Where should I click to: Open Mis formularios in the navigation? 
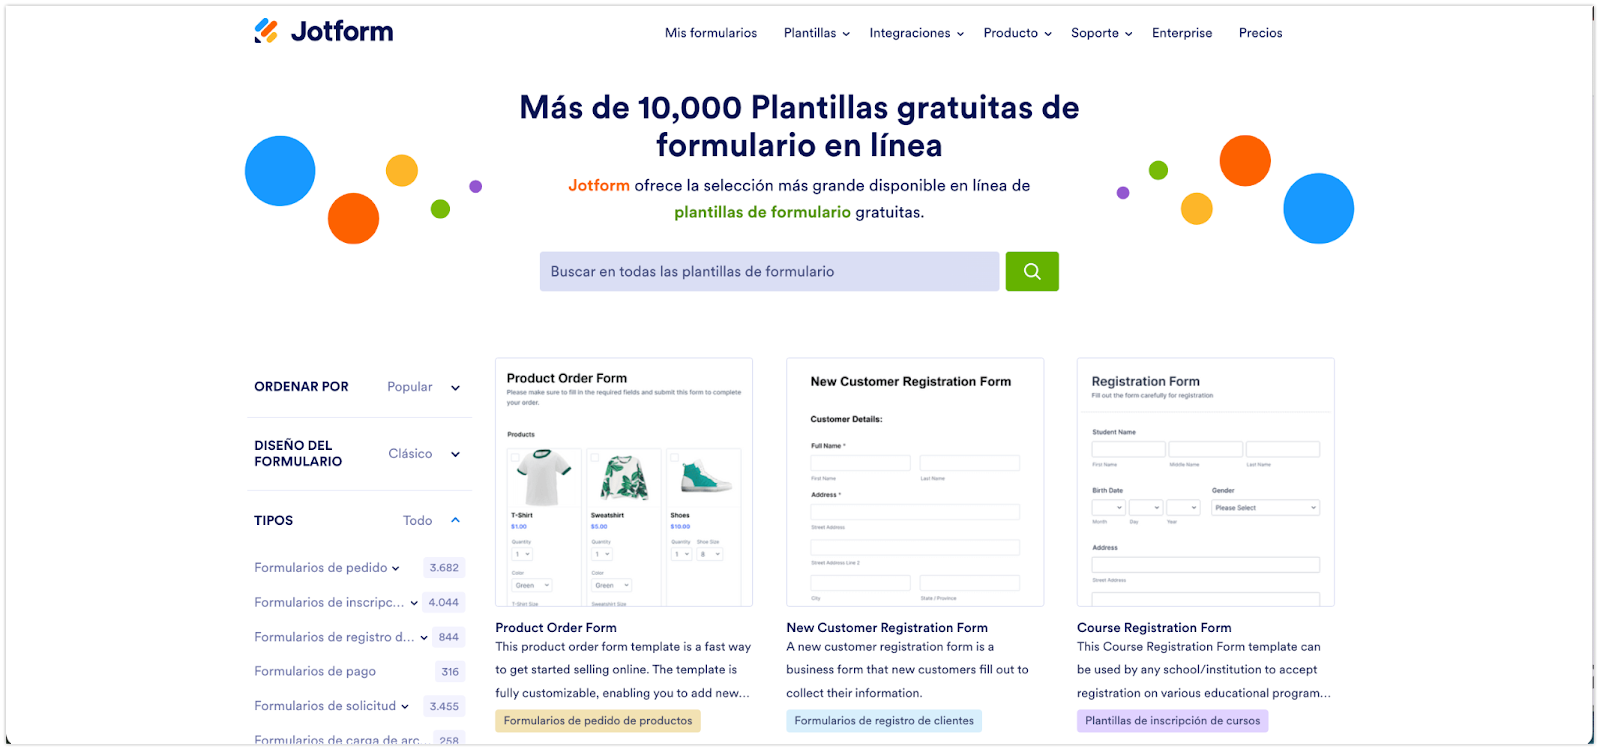pos(711,33)
